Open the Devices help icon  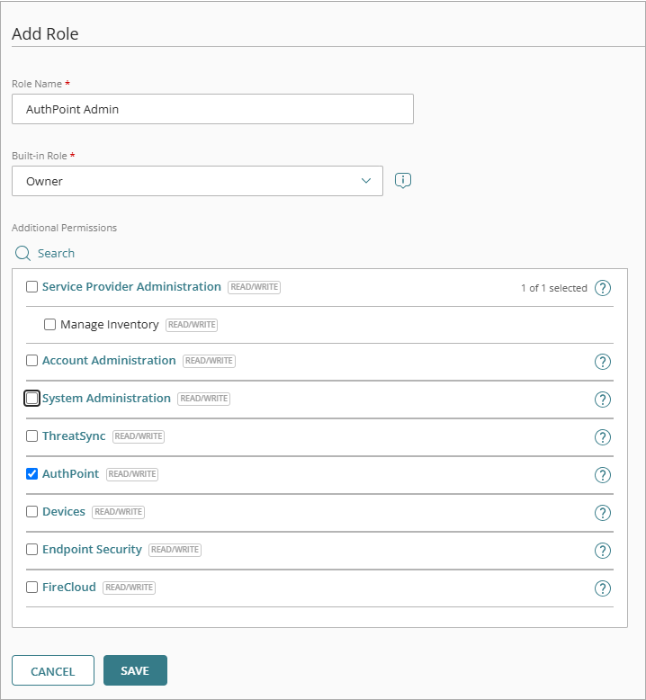[x=602, y=513]
